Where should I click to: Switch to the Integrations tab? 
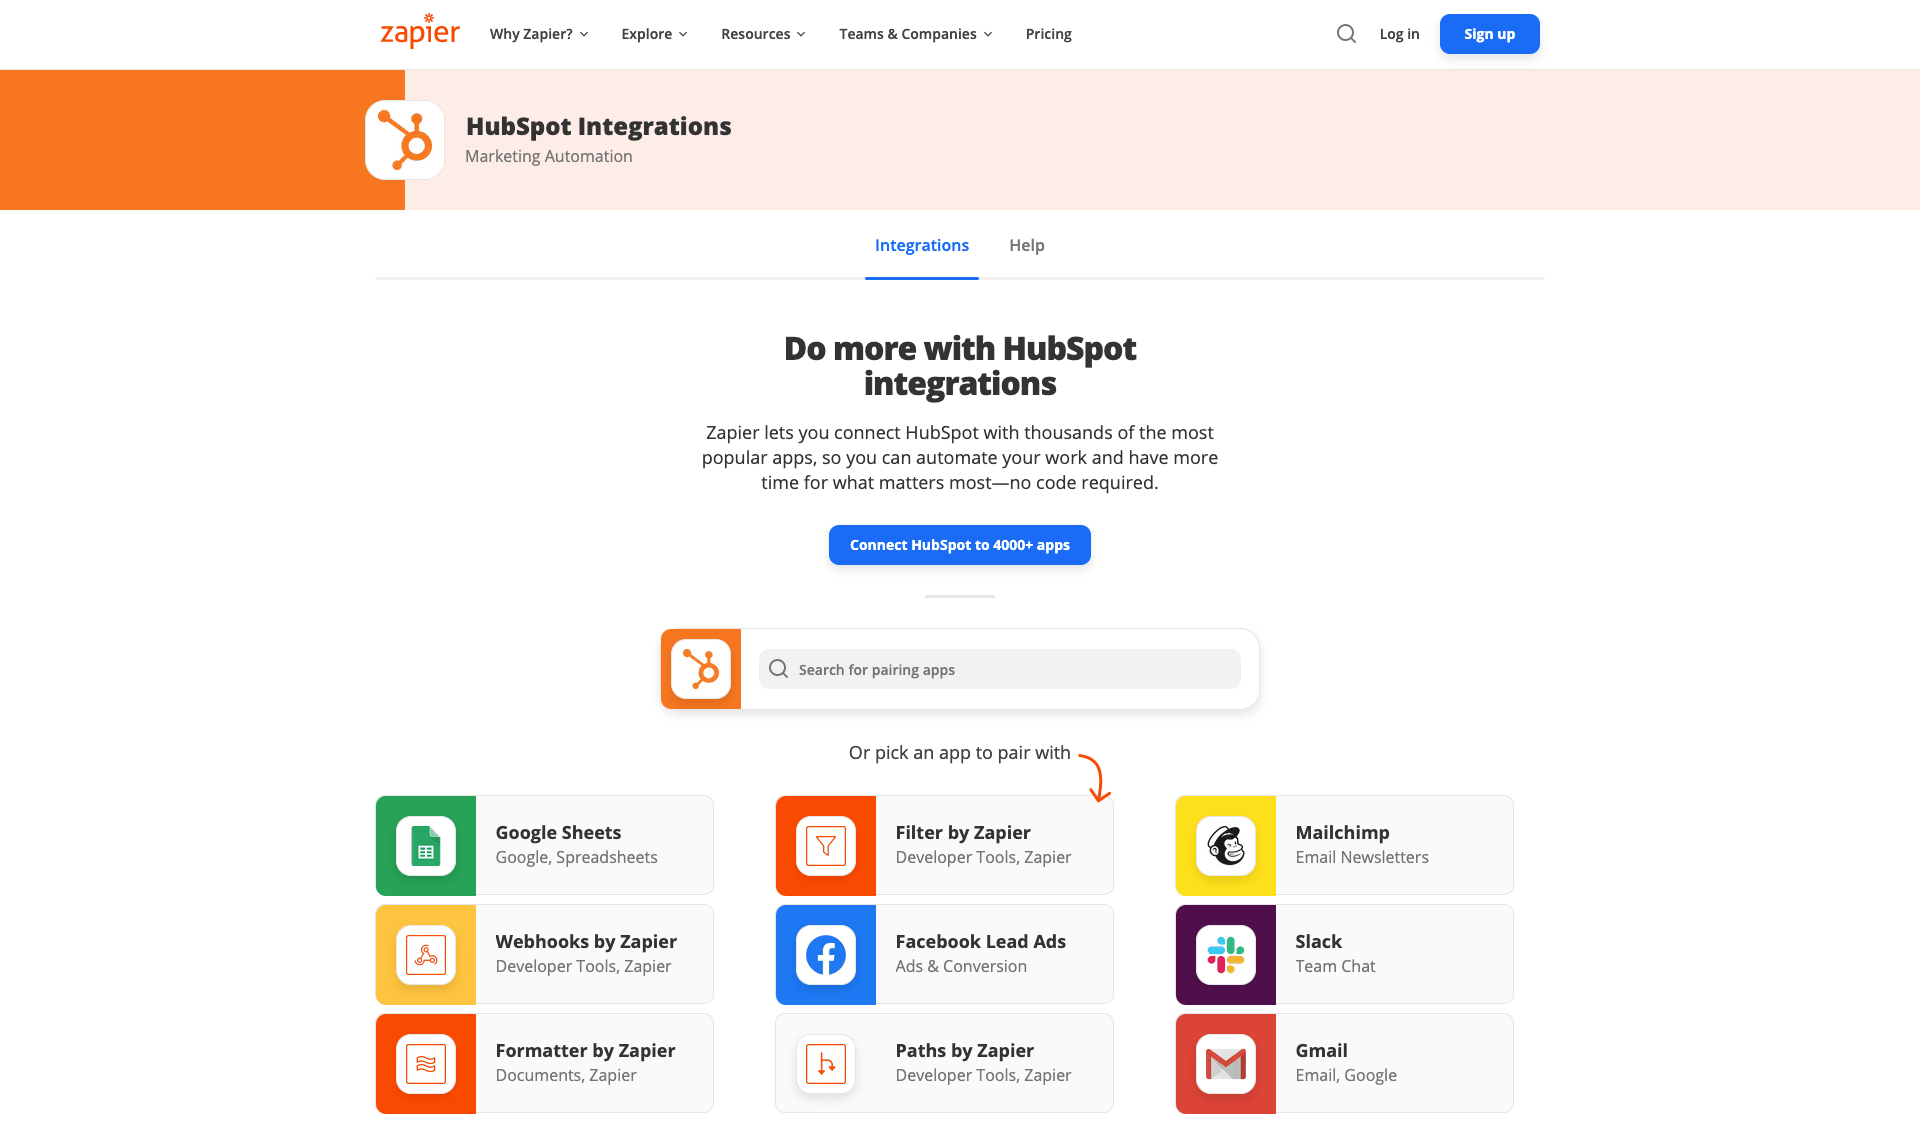(x=922, y=245)
